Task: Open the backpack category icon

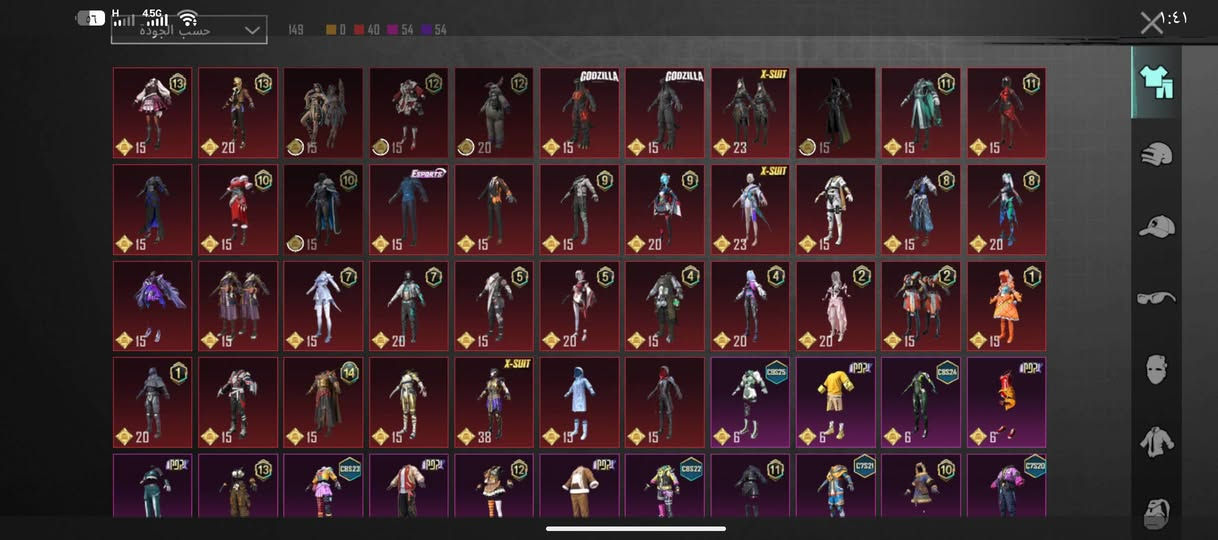Action: tap(1156, 511)
